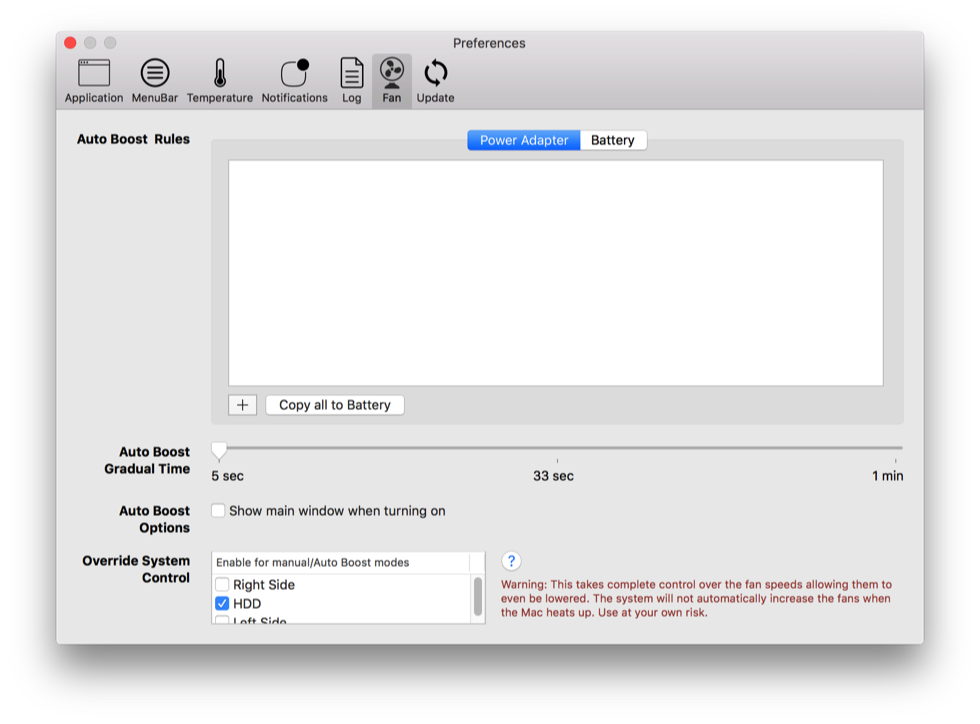The width and height of the screenshot is (980, 724).
Task: Check the Right Side fan checkbox
Action: point(222,585)
